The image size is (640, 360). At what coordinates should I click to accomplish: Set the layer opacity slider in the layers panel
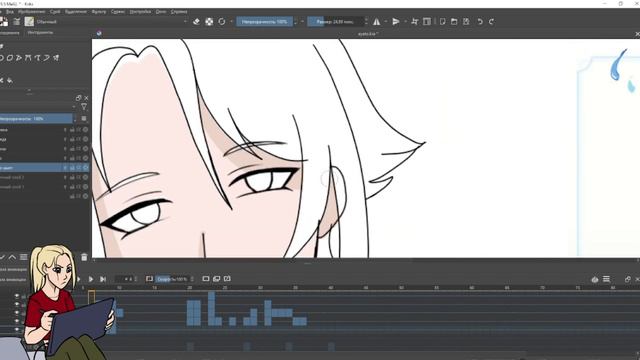pyautogui.click(x=36, y=119)
